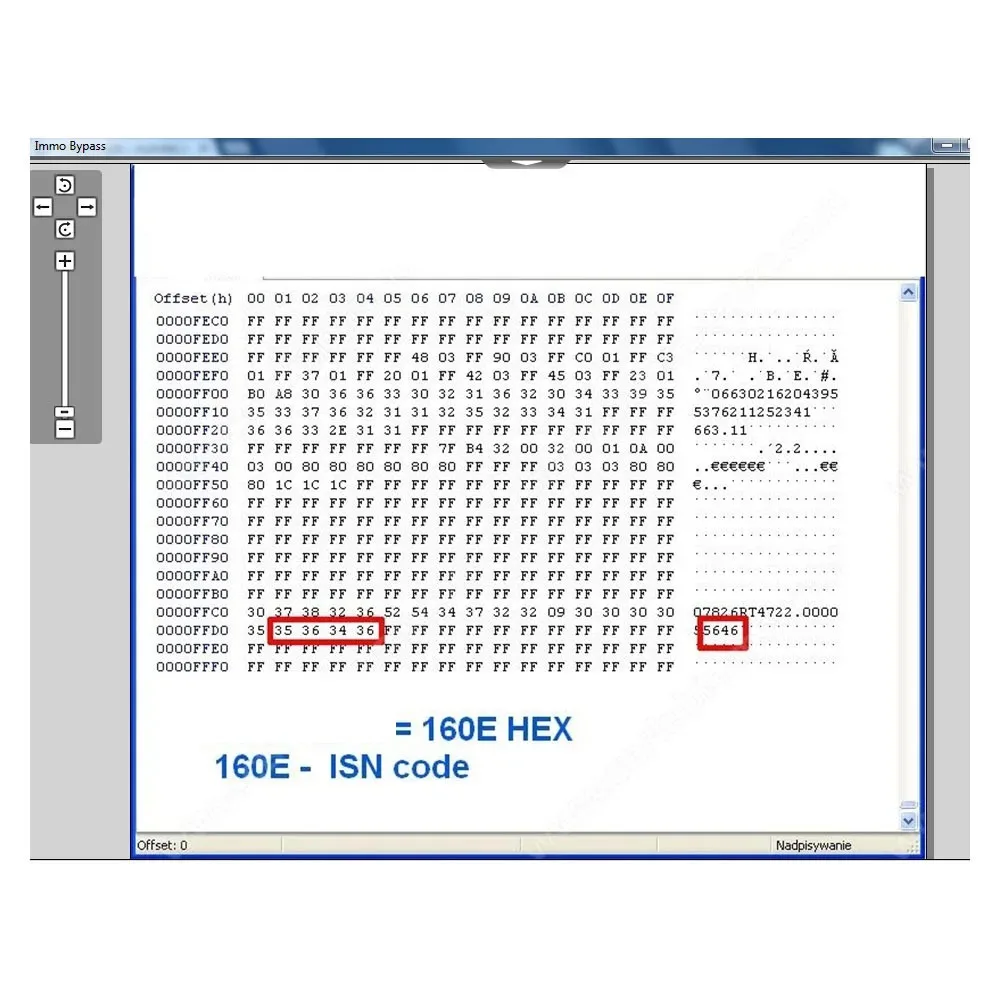Click the zoom out minus icon
Image resolution: width=1000 pixels, height=1000 pixels.
(x=64, y=430)
